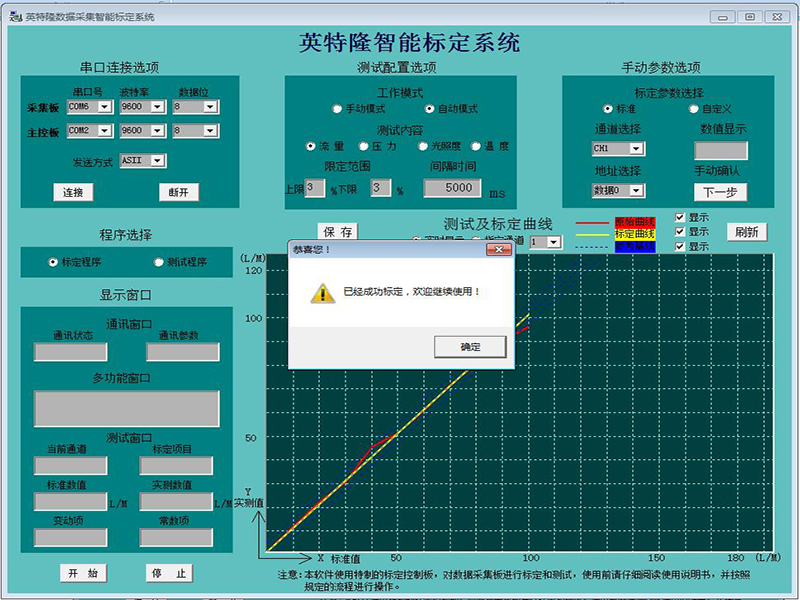Select 自定义 calibration parameter option
800x600 pixels.
click(x=694, y=108)
